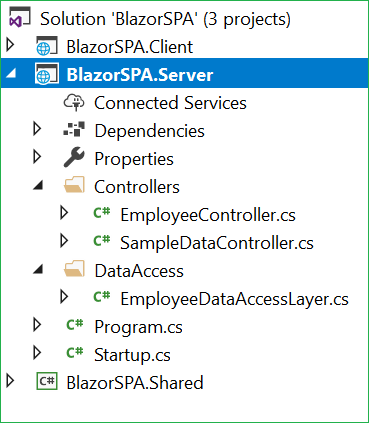The width and height of the screenshot is (369, 423).
Task: Expand the Dependencies node arrow
Action: click(x=37, y=129)
